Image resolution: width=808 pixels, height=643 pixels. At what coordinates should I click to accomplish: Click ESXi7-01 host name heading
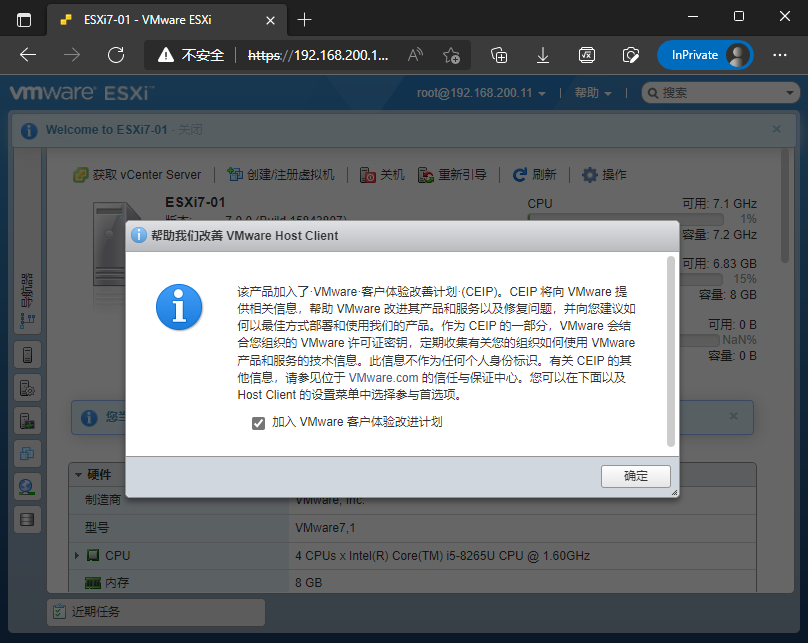click(195, 202)
